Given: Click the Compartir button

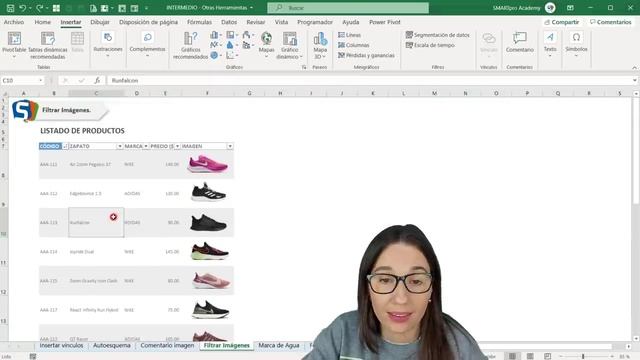Looking at the screenshot, I should click(562, 22).
